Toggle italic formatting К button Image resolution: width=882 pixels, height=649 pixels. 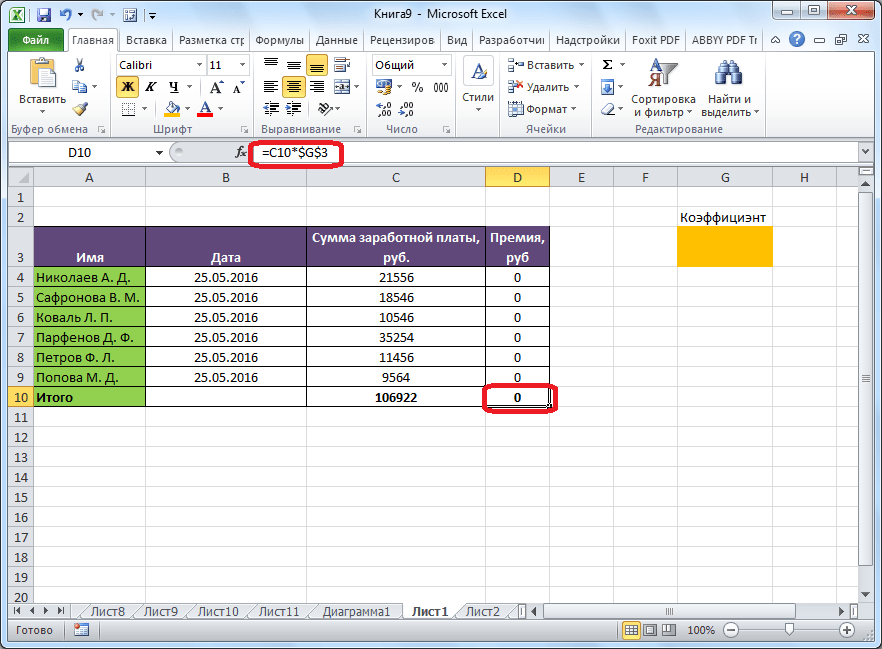tap(151, 87)
